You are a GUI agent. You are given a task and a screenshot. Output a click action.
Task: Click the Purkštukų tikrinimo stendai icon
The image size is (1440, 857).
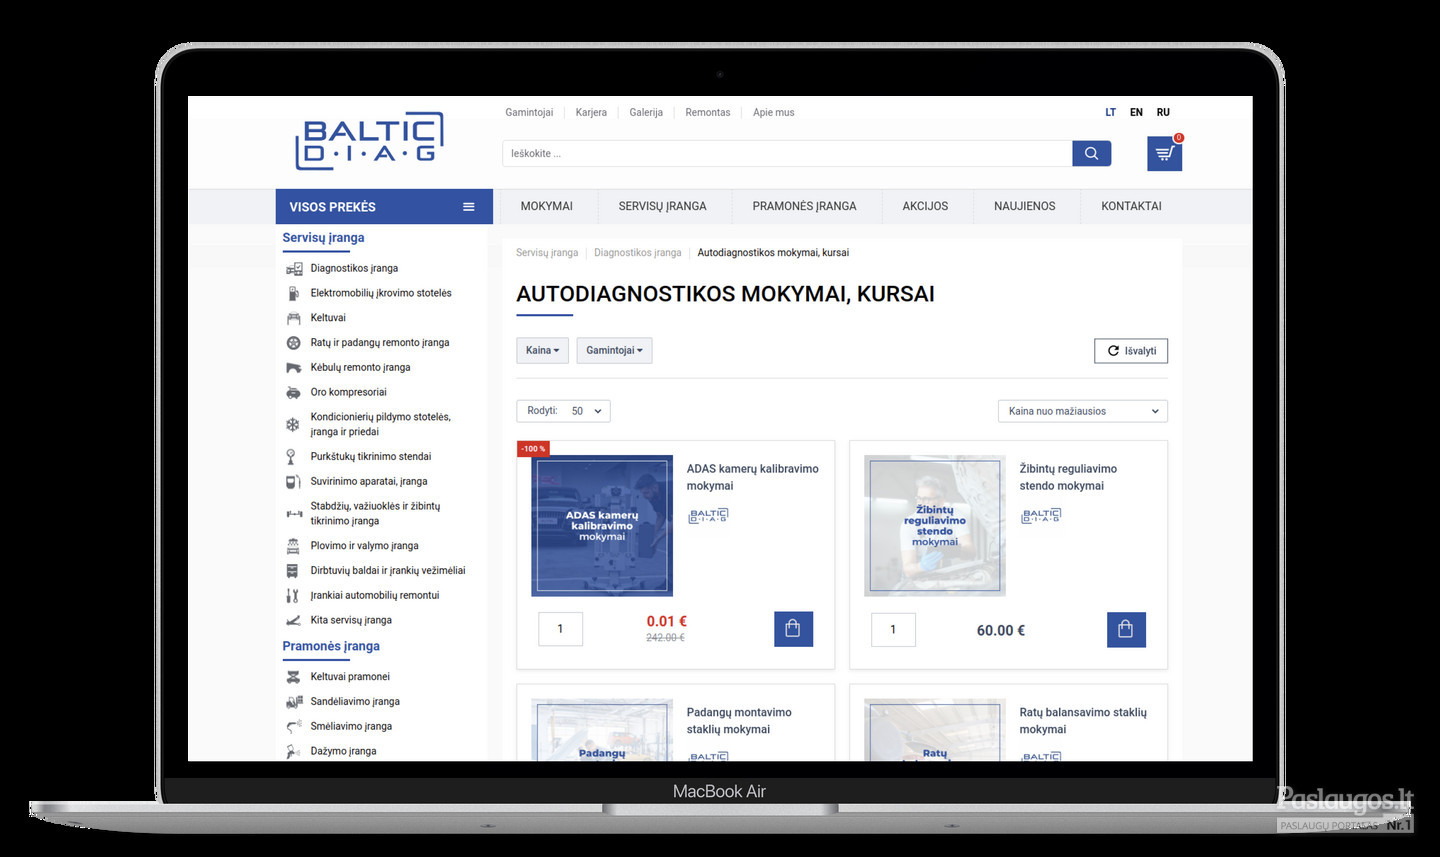[x=293, y=457]
